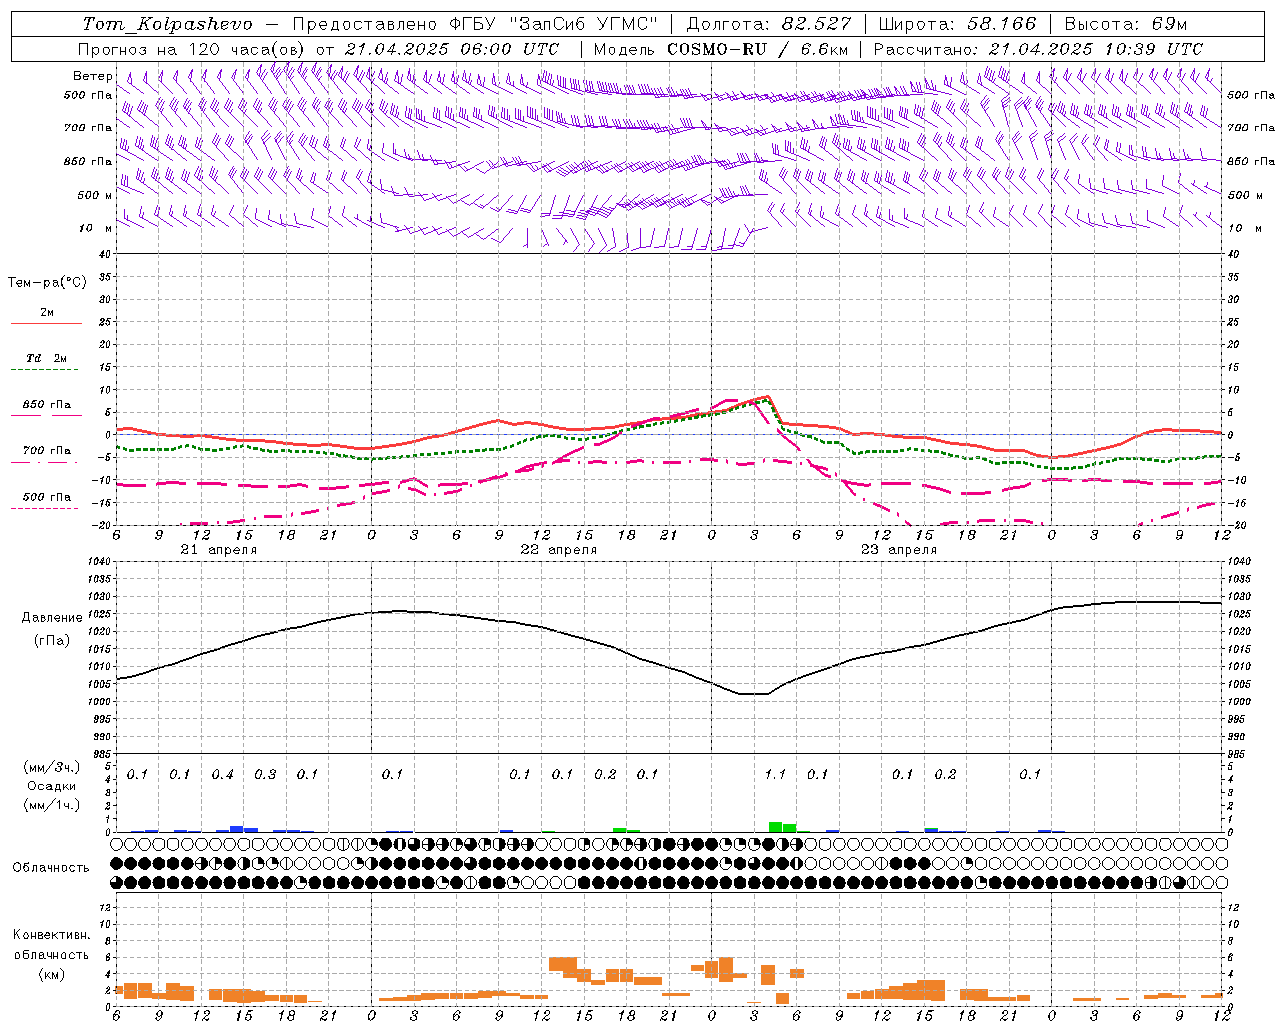The width and height of the screenshot is (1280, 1024).
Task: Click the red 2м temperature legend line
Action: click(x=47, y=324)
